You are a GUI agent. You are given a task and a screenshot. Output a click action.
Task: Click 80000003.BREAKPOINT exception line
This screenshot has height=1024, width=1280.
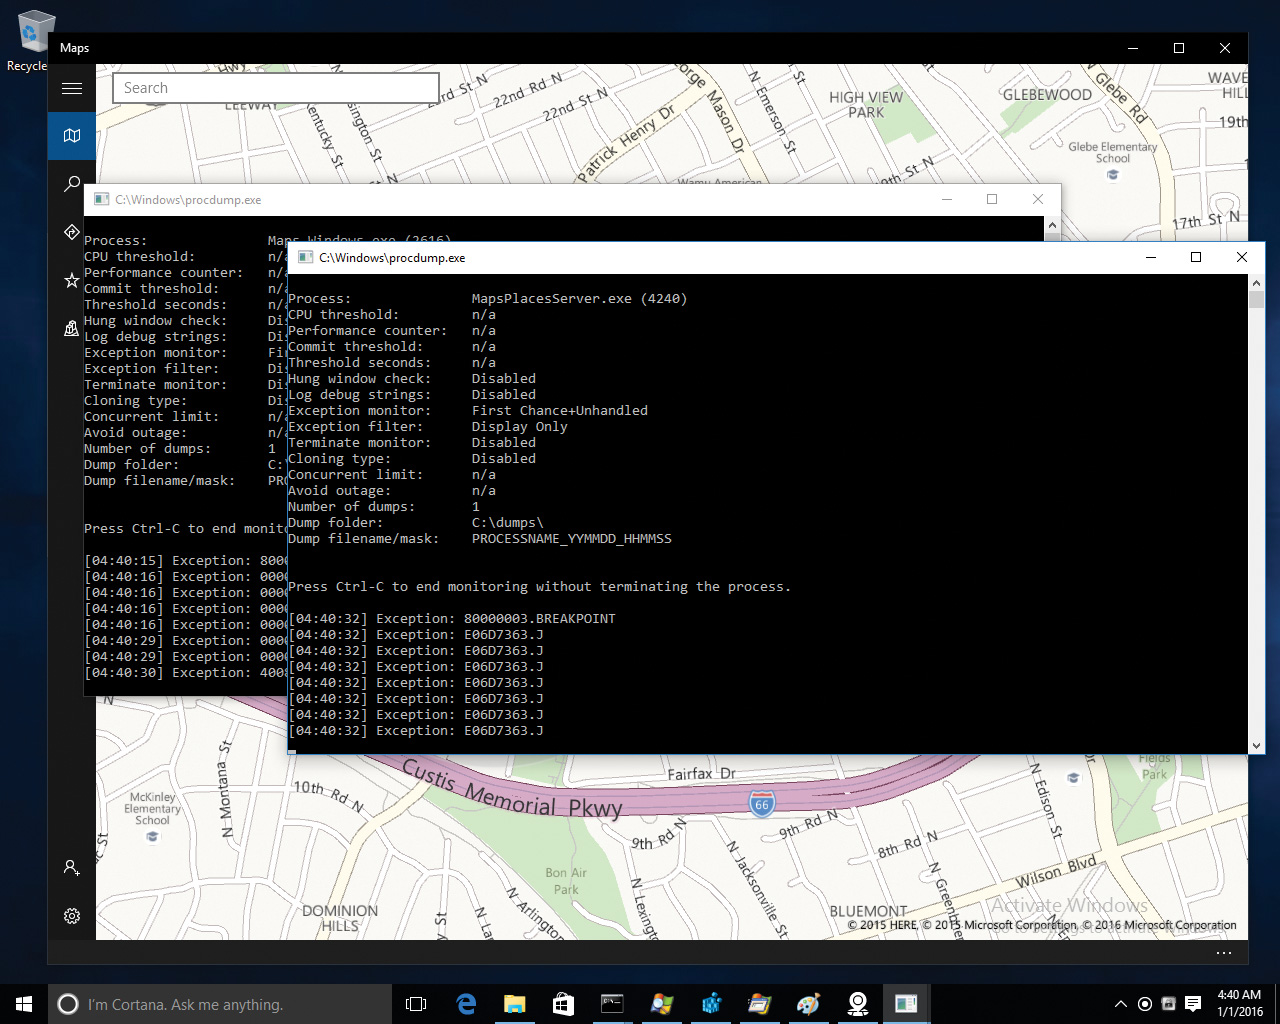click(452, 618)
